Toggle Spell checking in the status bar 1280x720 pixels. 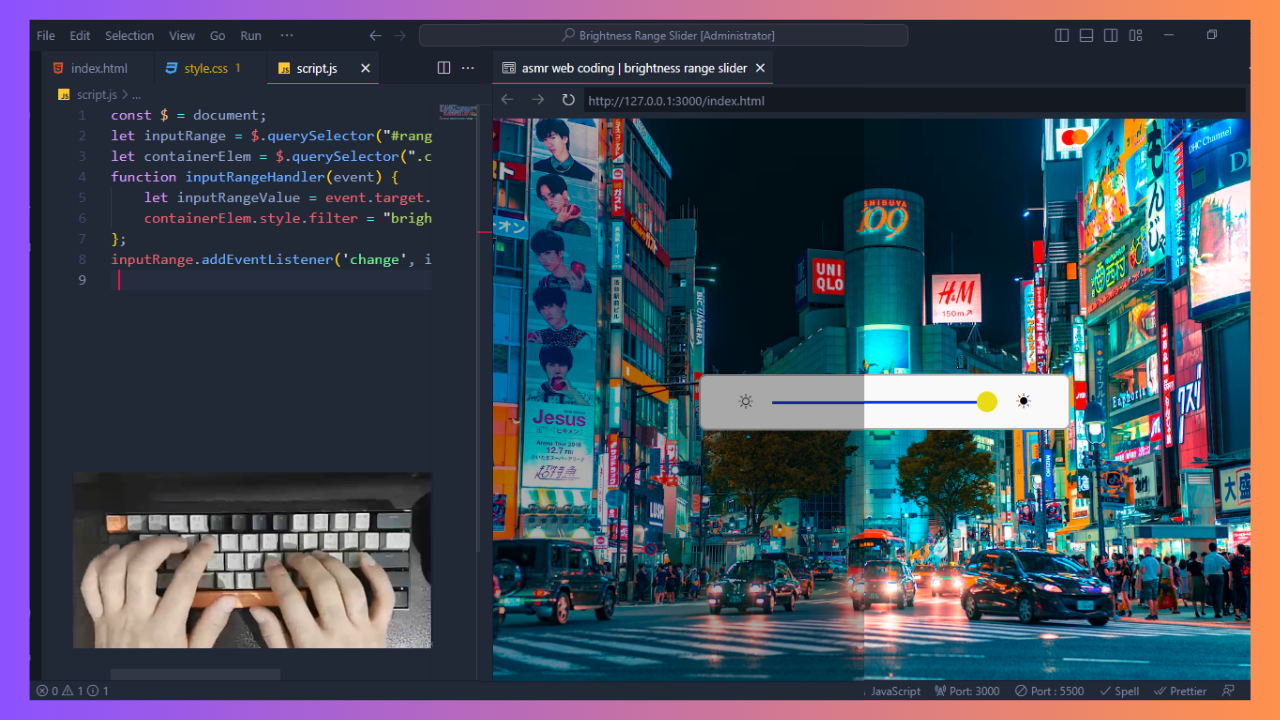click(1119, 690)
